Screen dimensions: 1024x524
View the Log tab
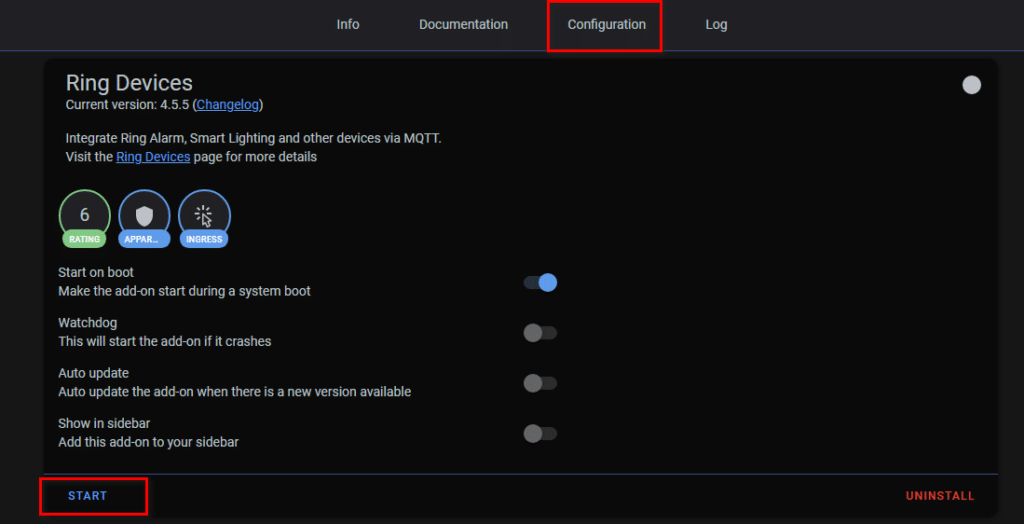pos(716,25)
